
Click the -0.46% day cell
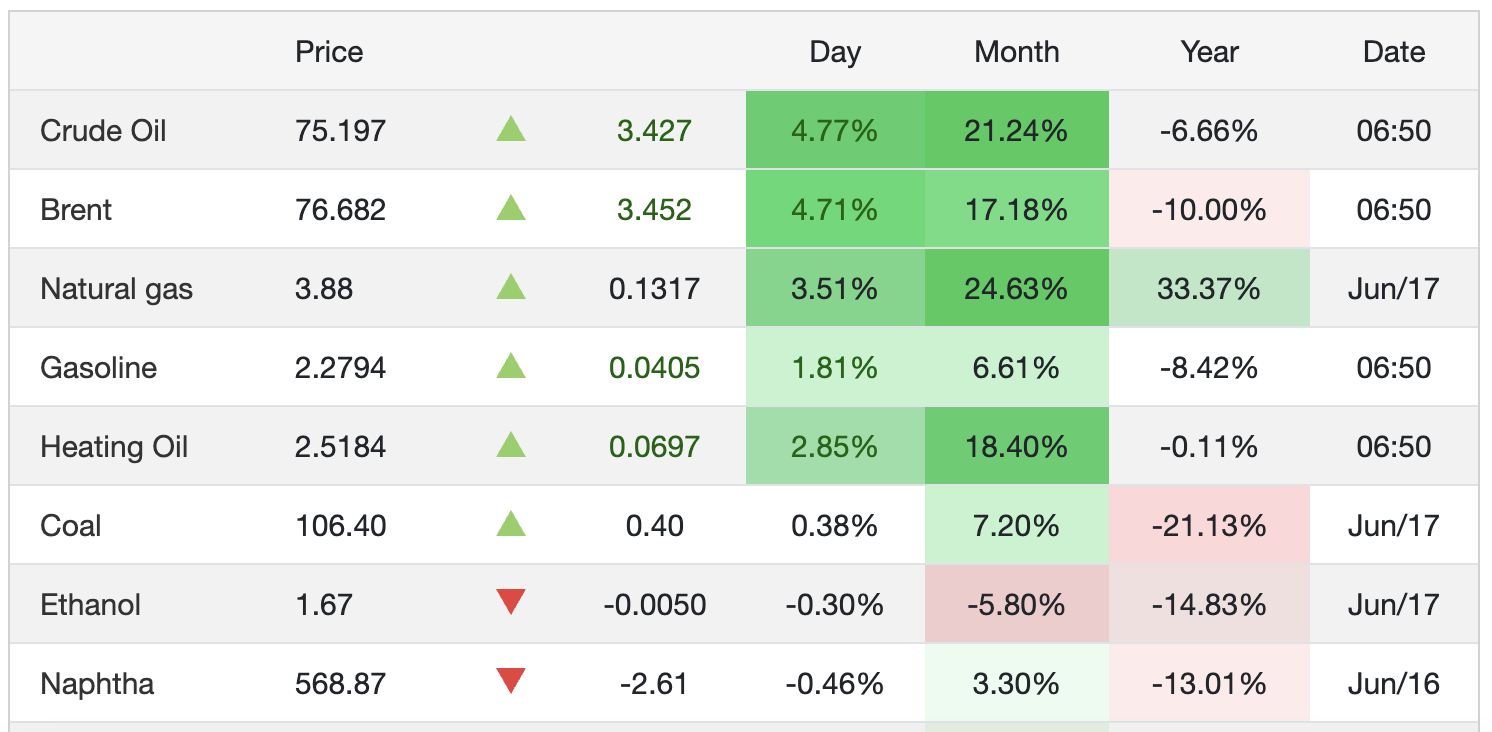pyautogui.click(x=835, y=683)
